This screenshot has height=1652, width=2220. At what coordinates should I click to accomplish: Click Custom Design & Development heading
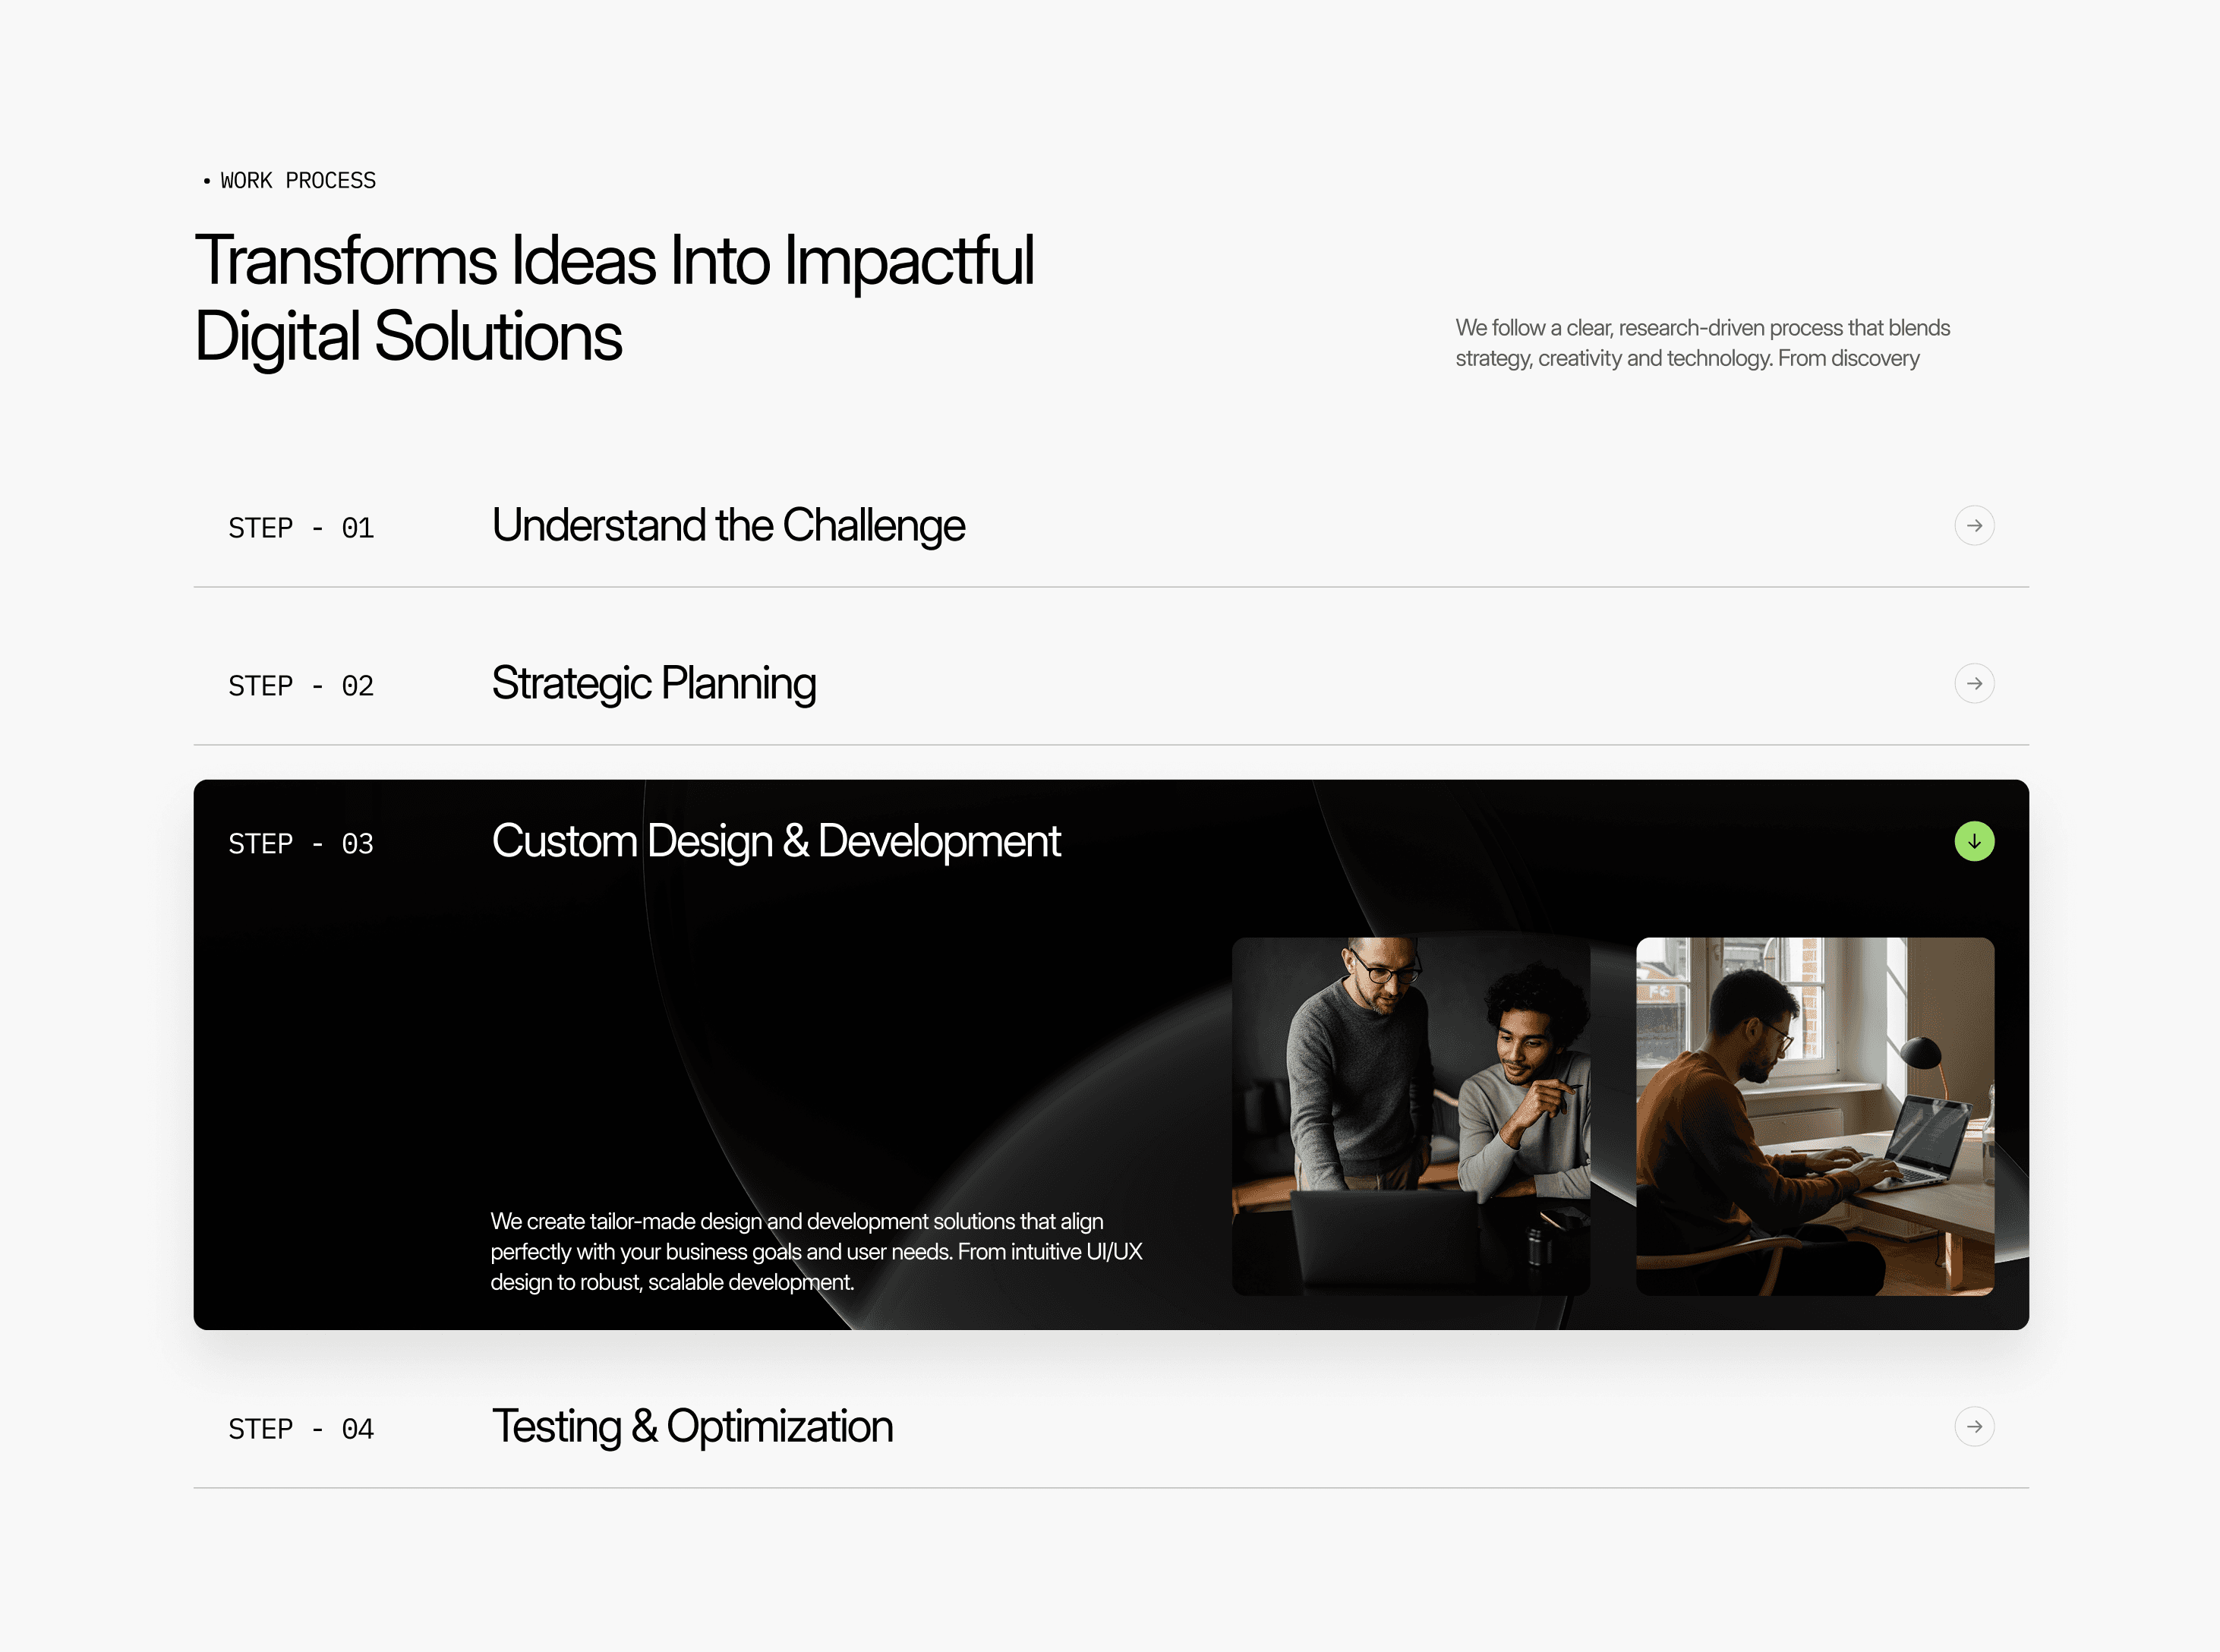pos(775,842)
